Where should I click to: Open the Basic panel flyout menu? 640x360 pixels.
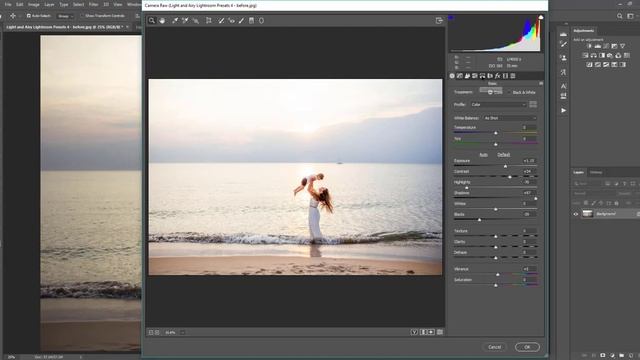coord(541,83)
